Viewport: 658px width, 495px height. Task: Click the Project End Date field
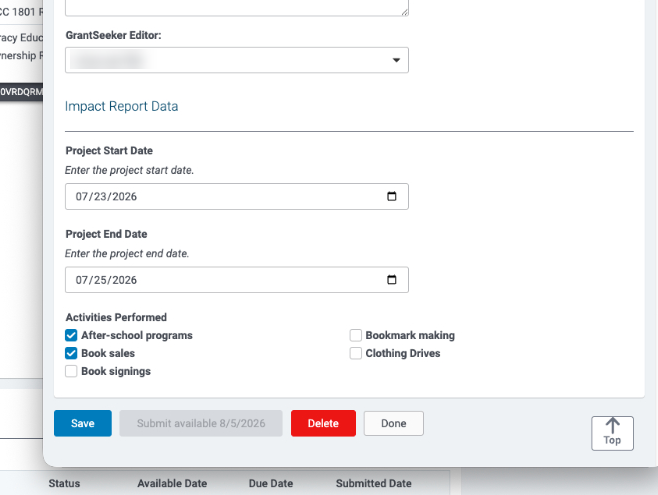click(x=237, y=280)
